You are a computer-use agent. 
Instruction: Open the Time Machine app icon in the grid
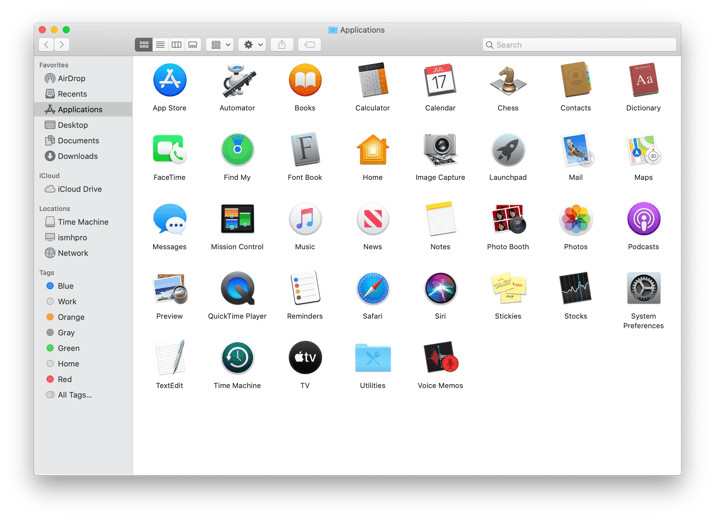click(x=237, y=358)
